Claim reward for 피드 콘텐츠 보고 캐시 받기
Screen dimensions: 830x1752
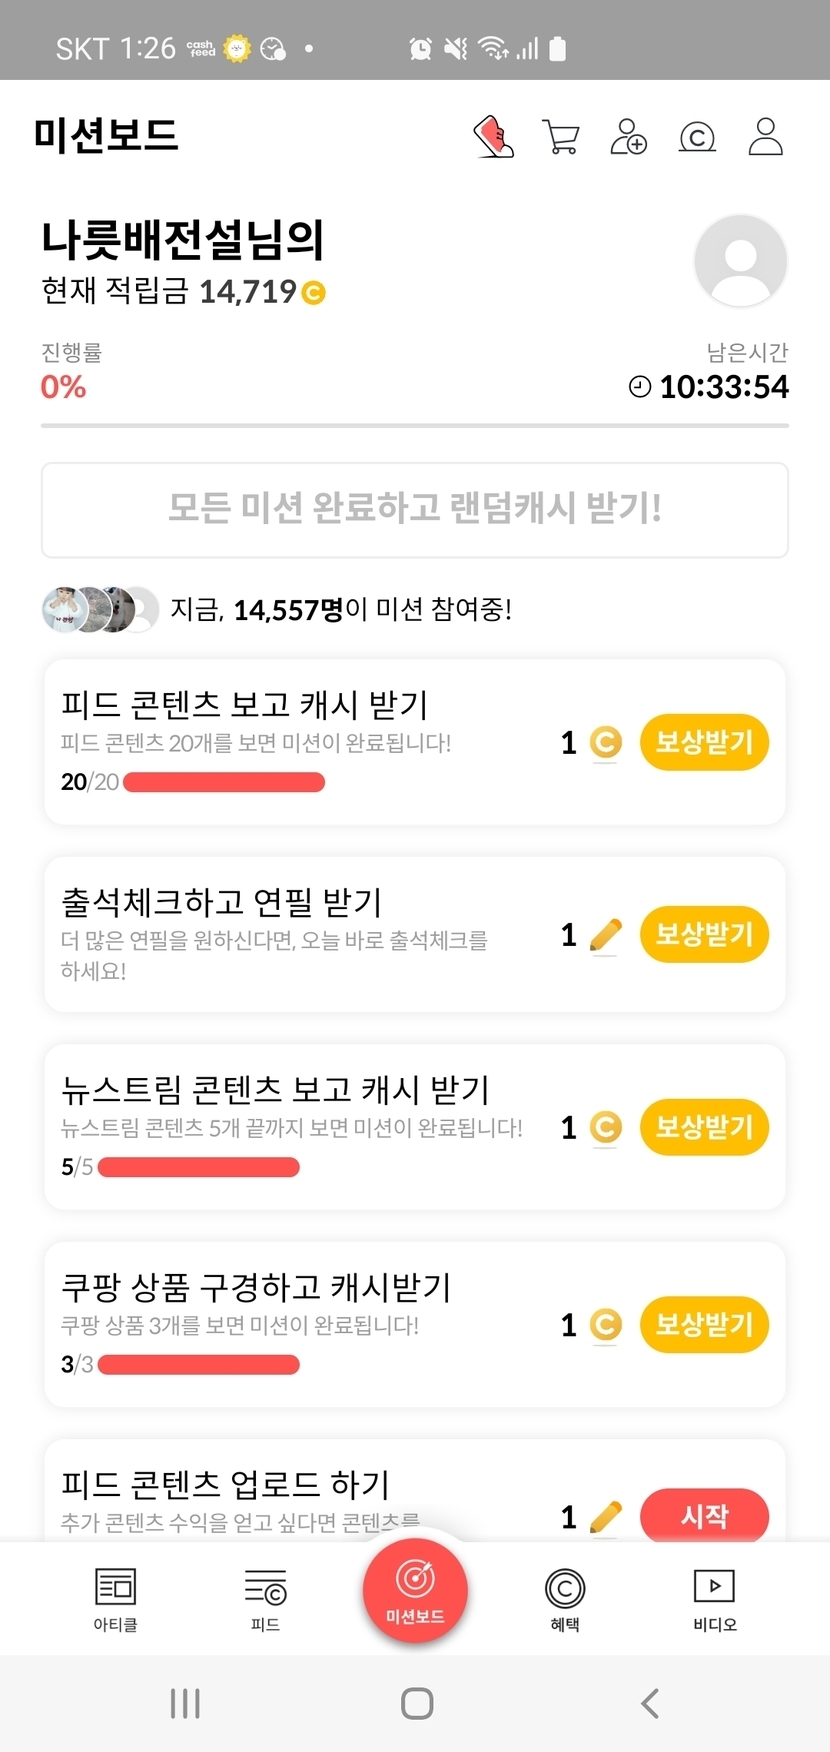704,742
